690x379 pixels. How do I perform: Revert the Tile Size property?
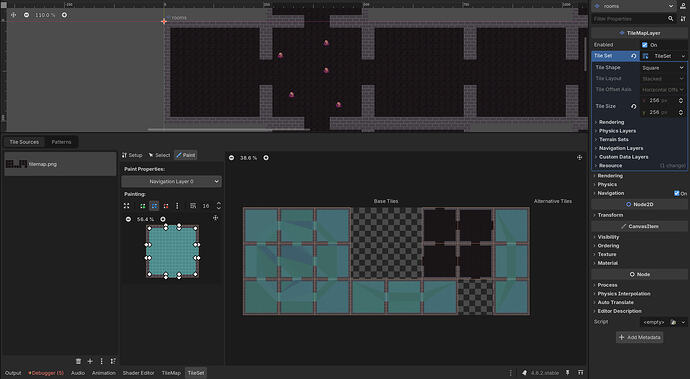pos(634,107)
